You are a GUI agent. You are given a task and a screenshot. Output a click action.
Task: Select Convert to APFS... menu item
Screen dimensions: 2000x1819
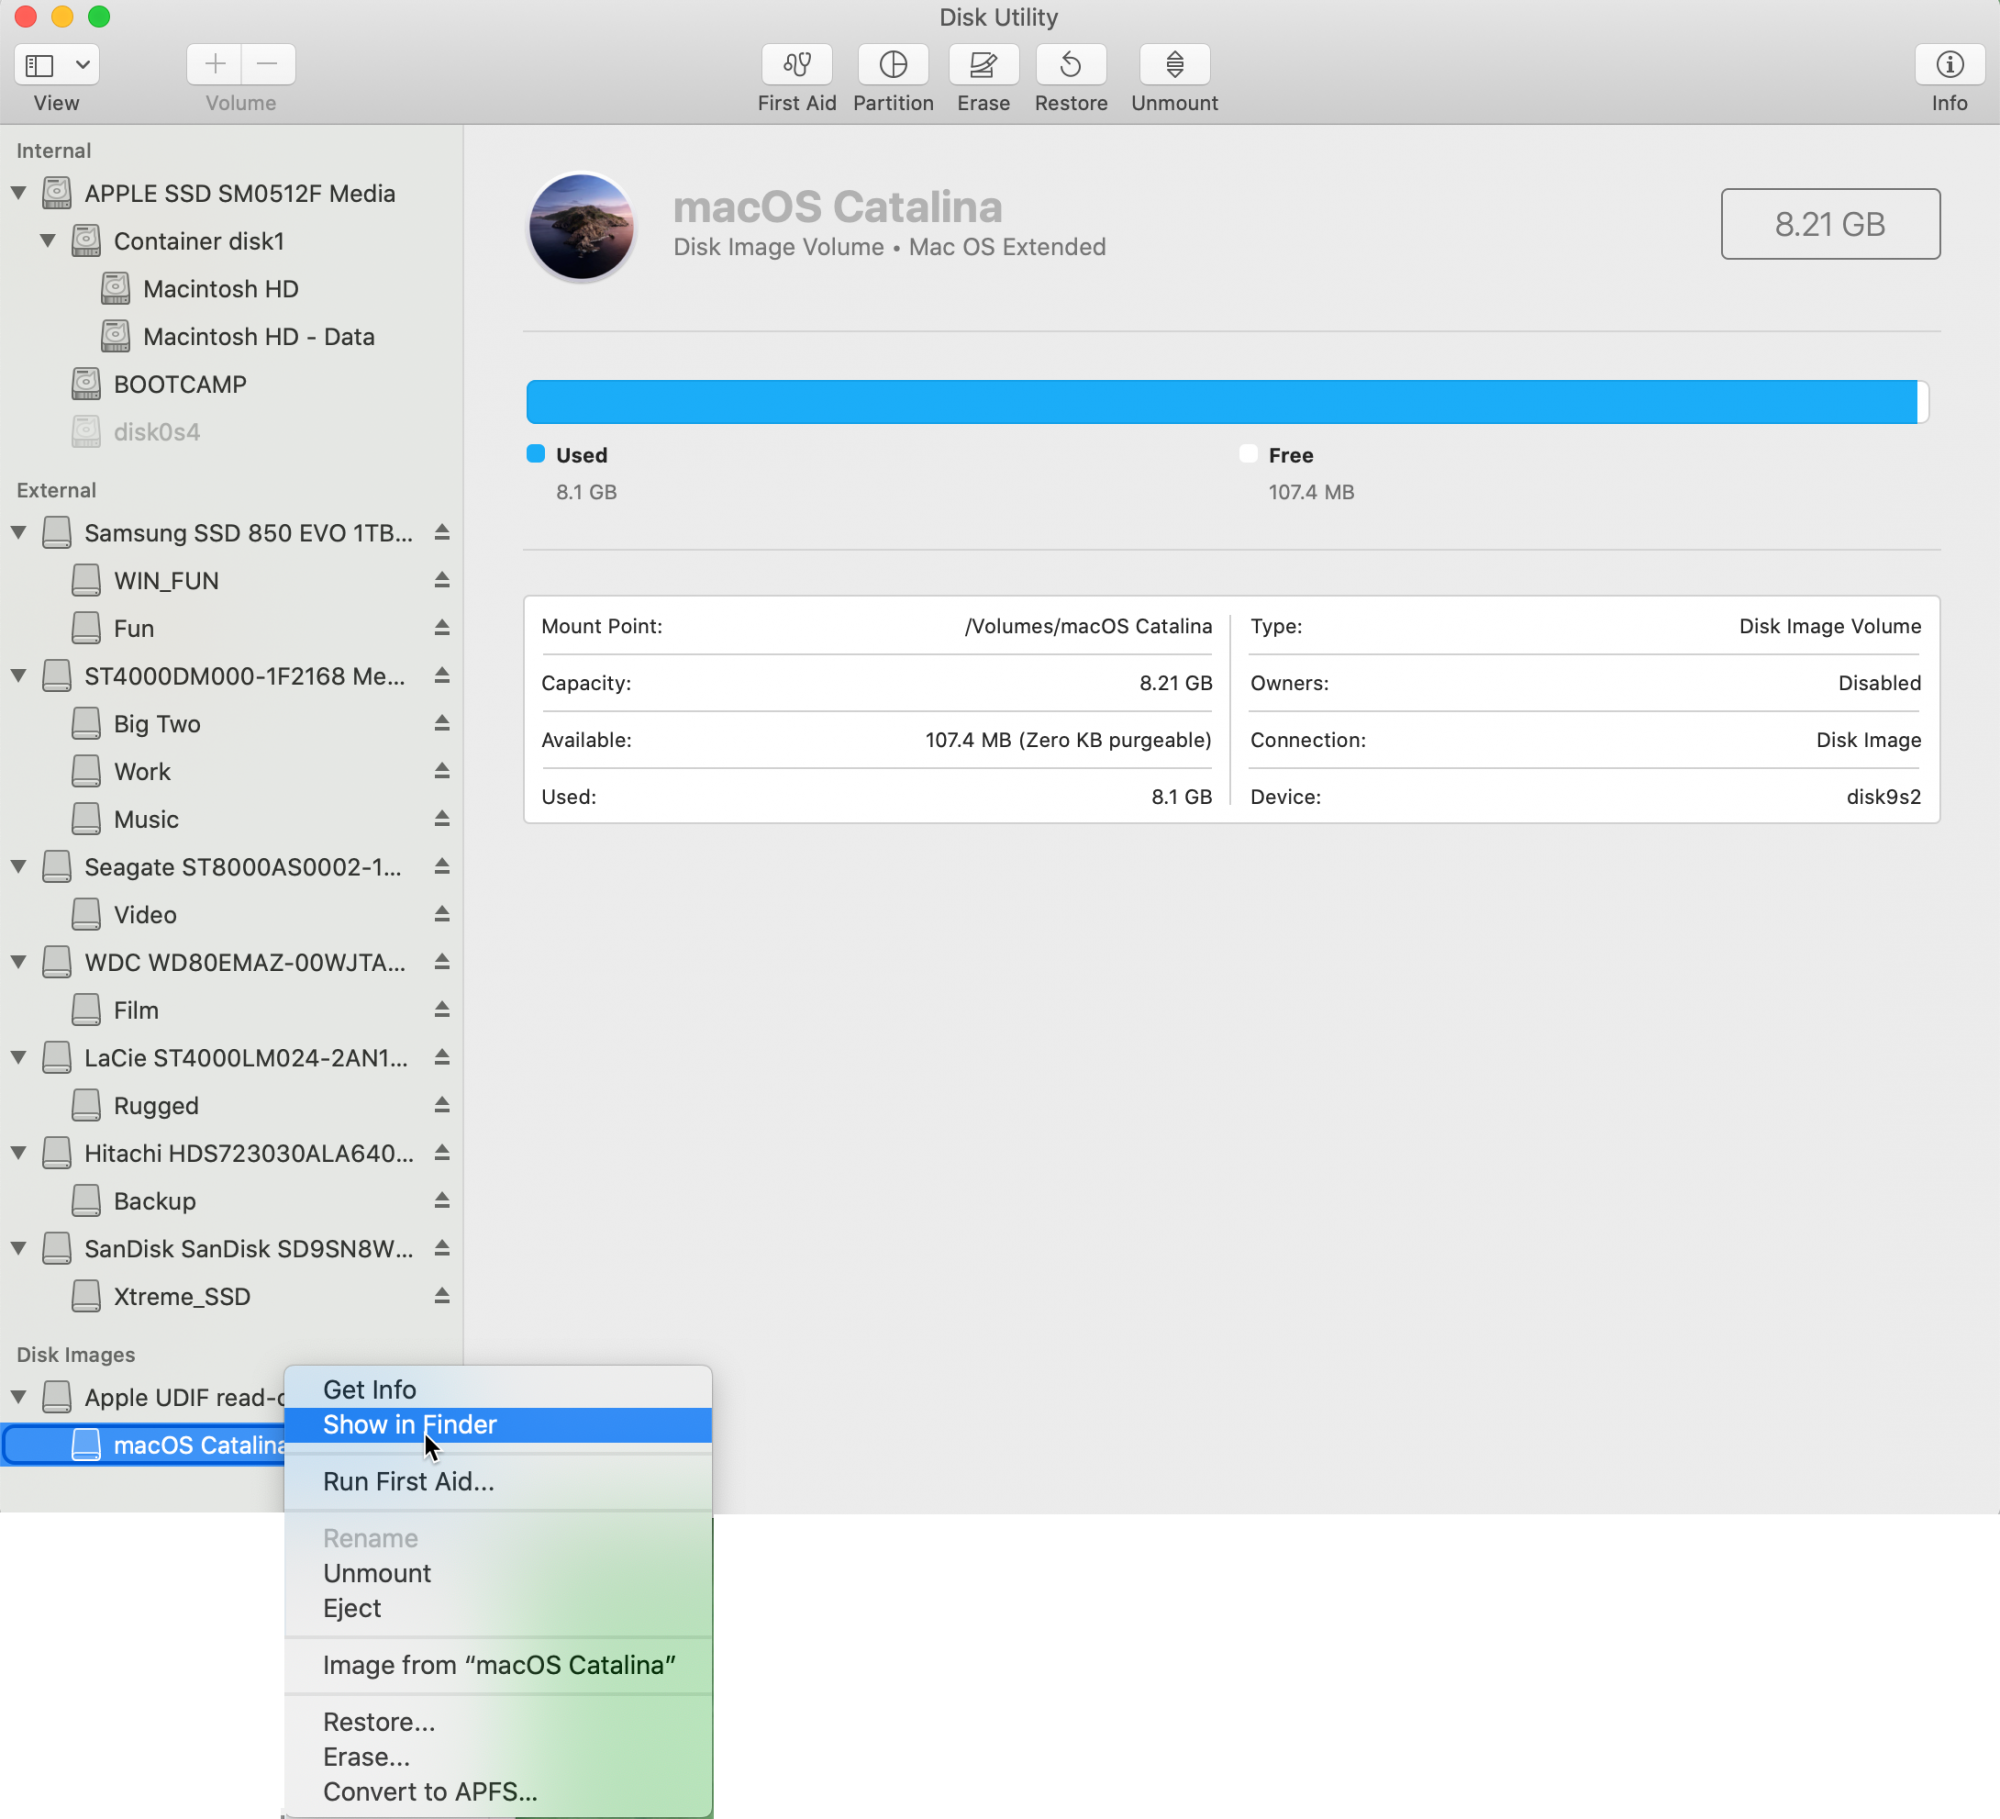point(498,1793)
